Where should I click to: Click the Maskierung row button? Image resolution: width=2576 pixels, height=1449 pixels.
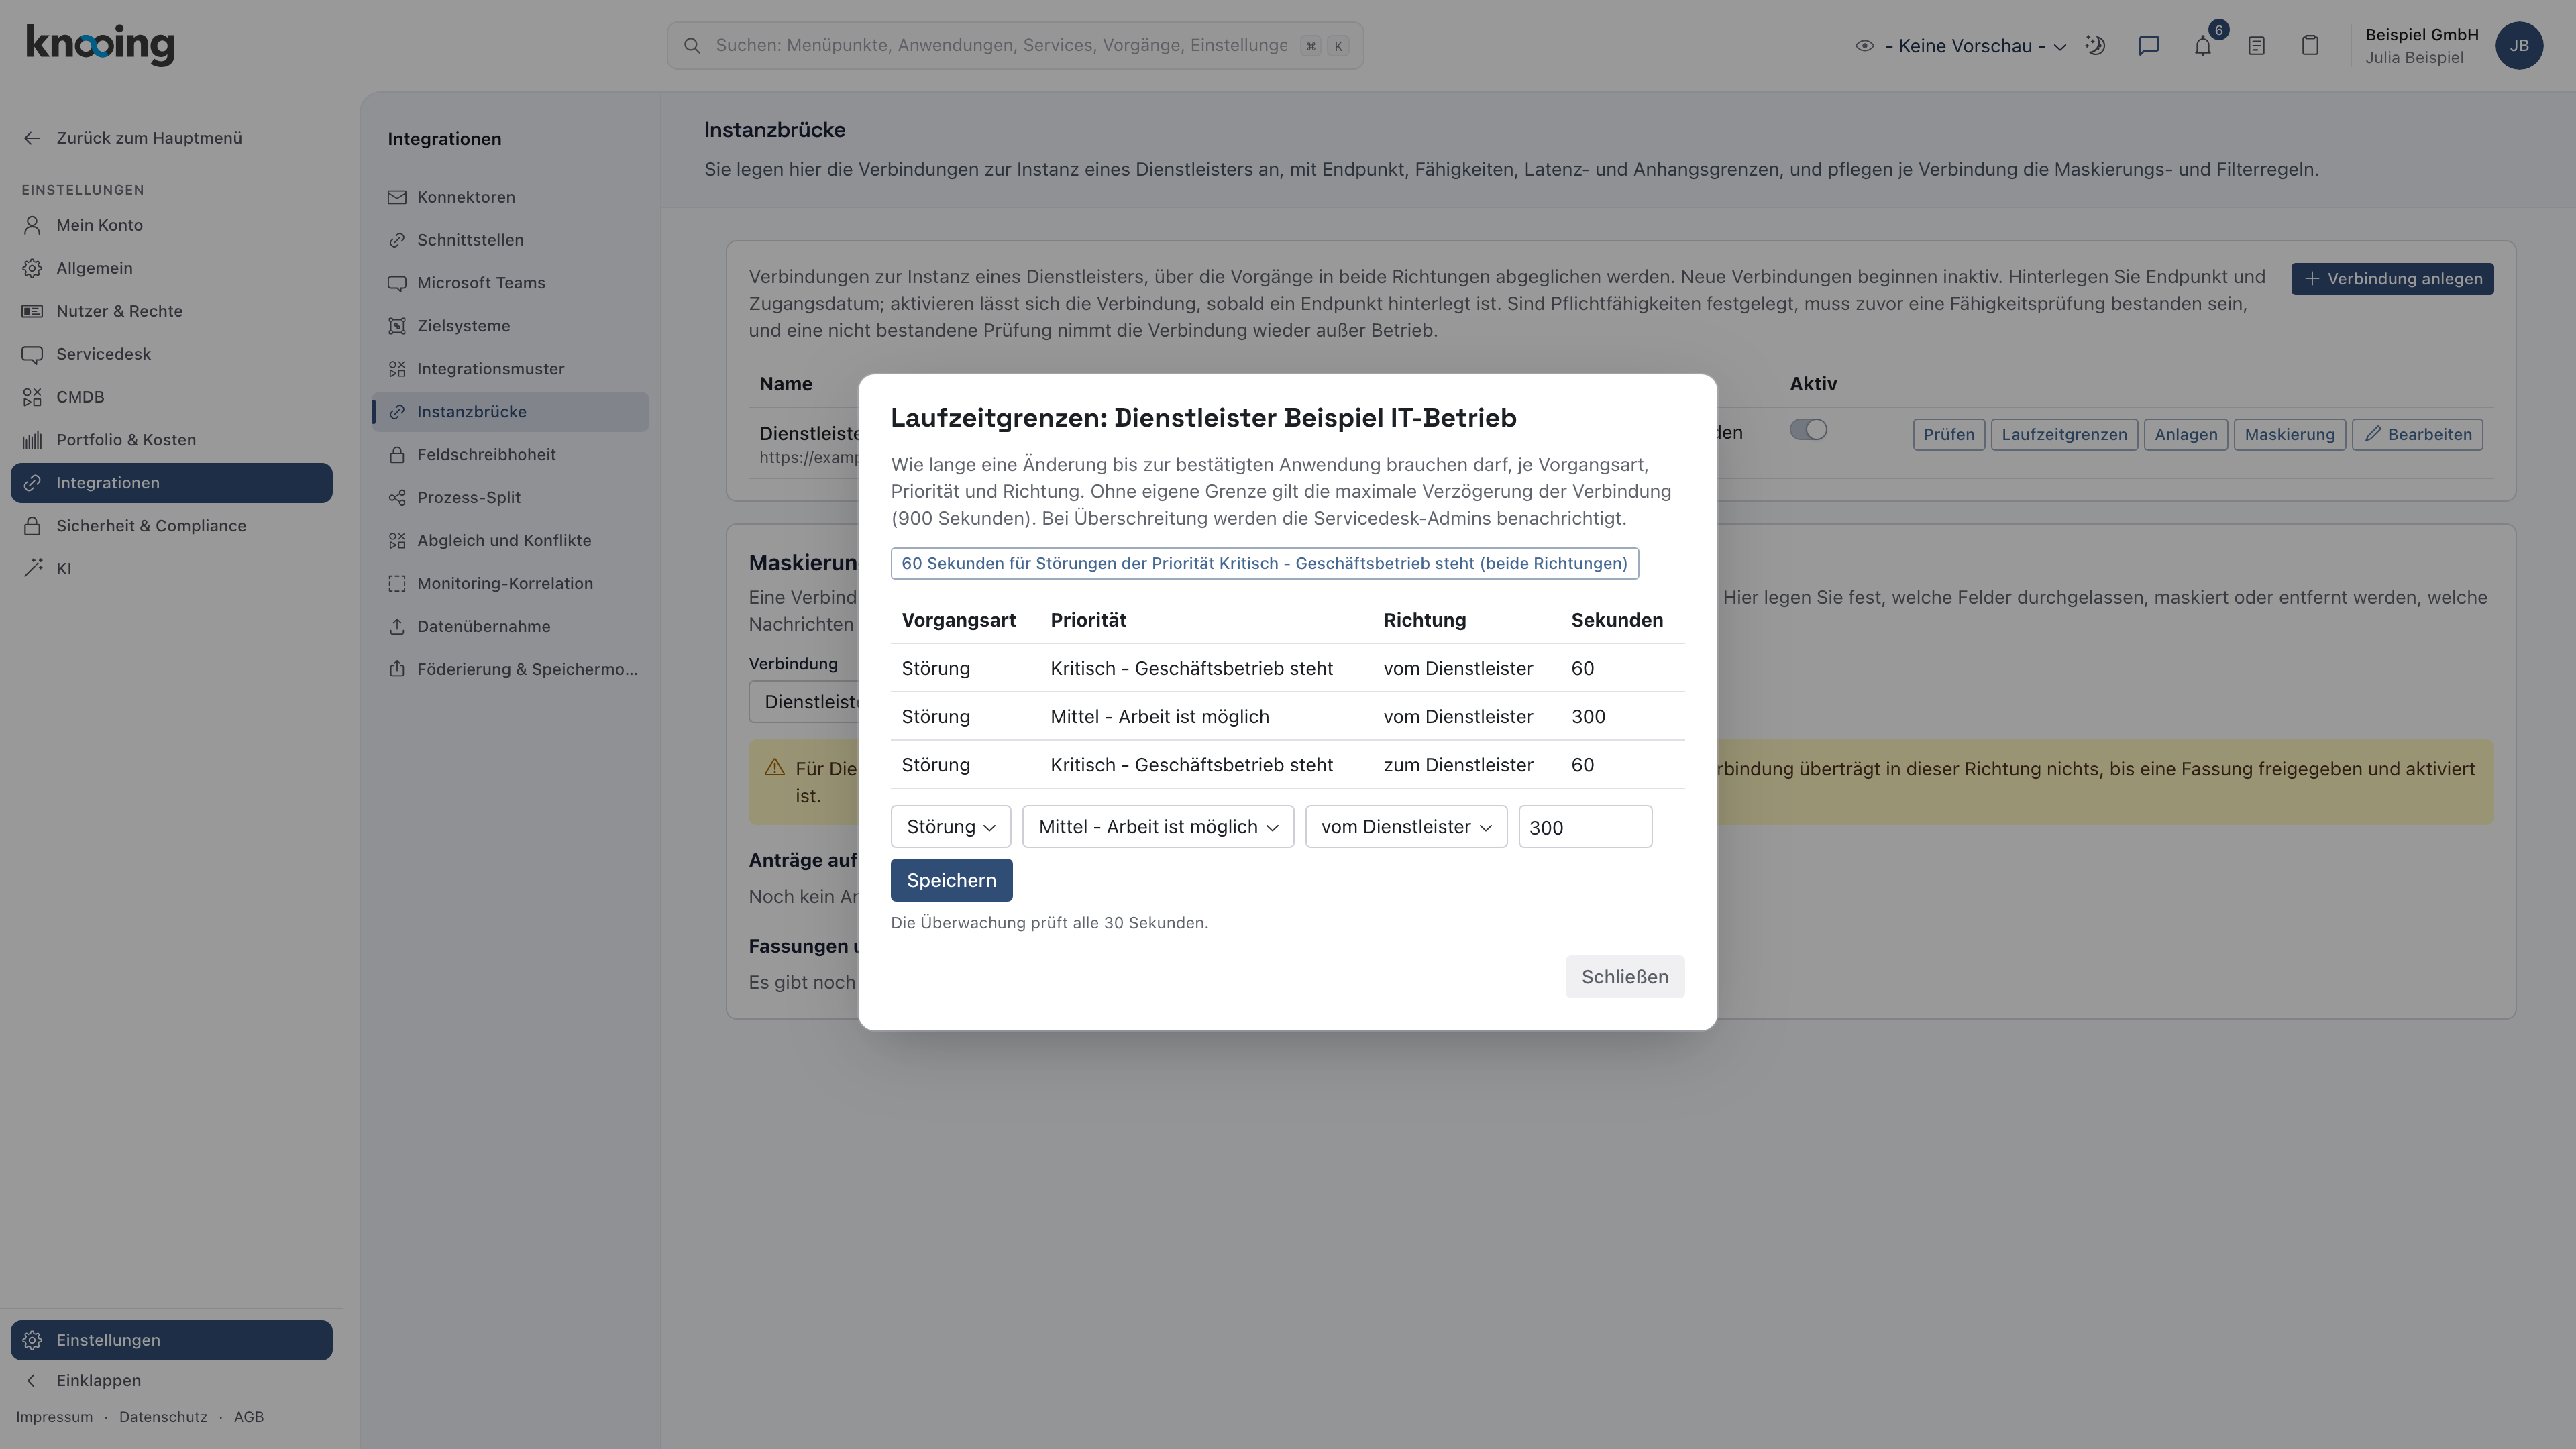click(x=2289, y=435)
